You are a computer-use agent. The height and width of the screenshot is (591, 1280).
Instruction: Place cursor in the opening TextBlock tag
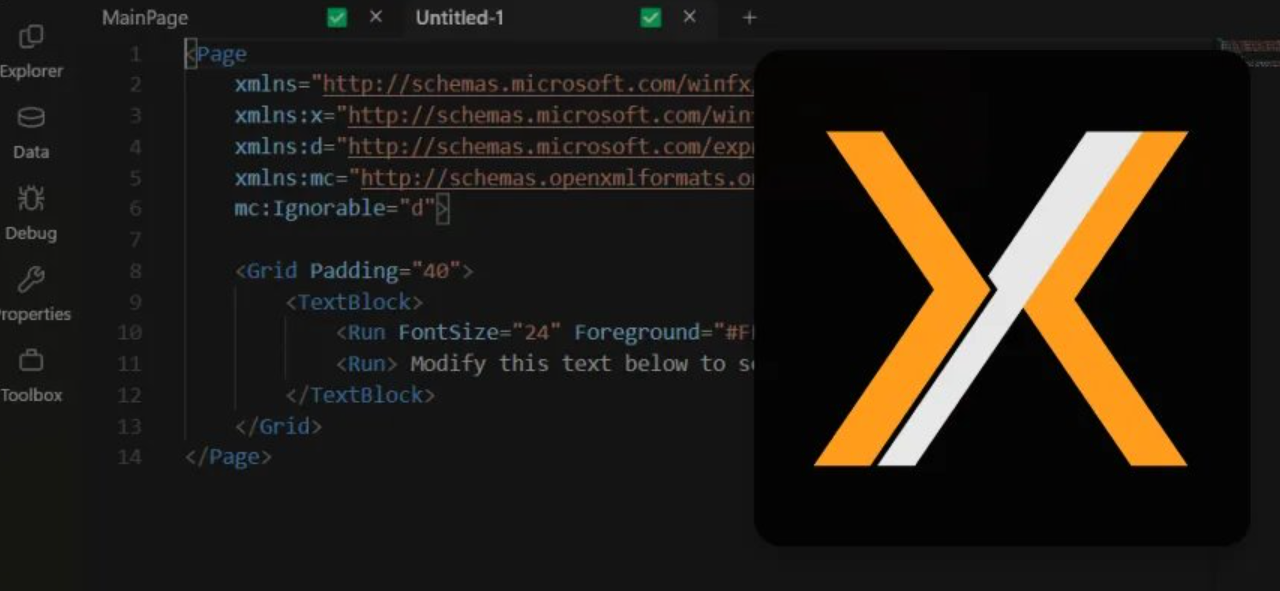point(354,302)
